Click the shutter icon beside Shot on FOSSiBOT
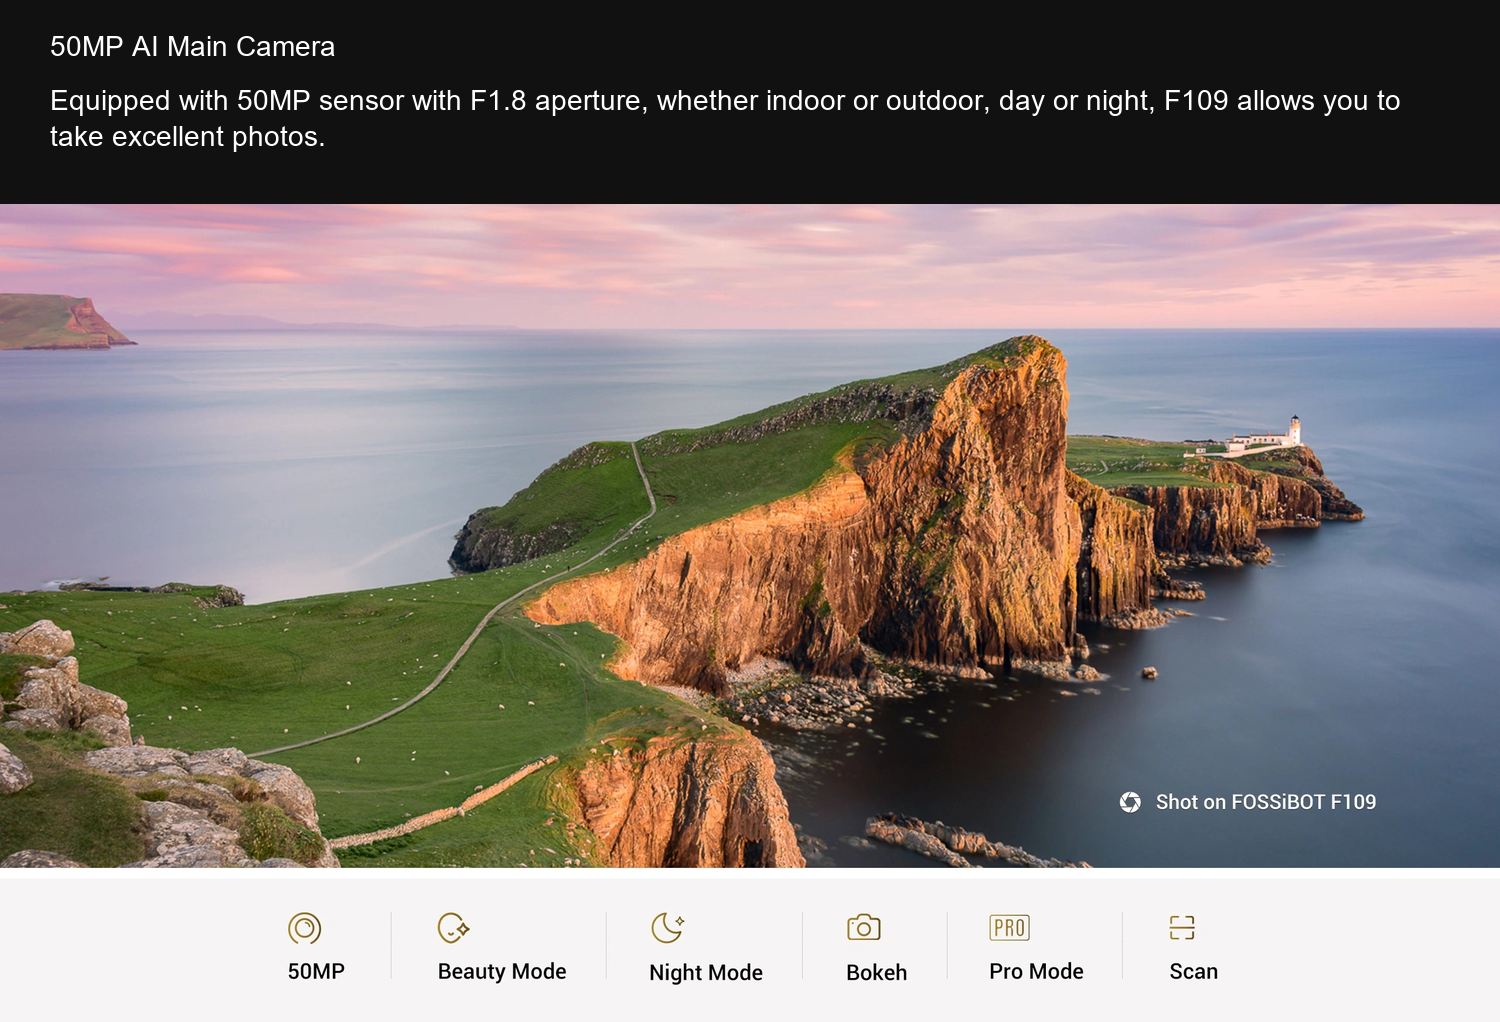This screenshot has width=1500, height=1022. [1131, 802]
